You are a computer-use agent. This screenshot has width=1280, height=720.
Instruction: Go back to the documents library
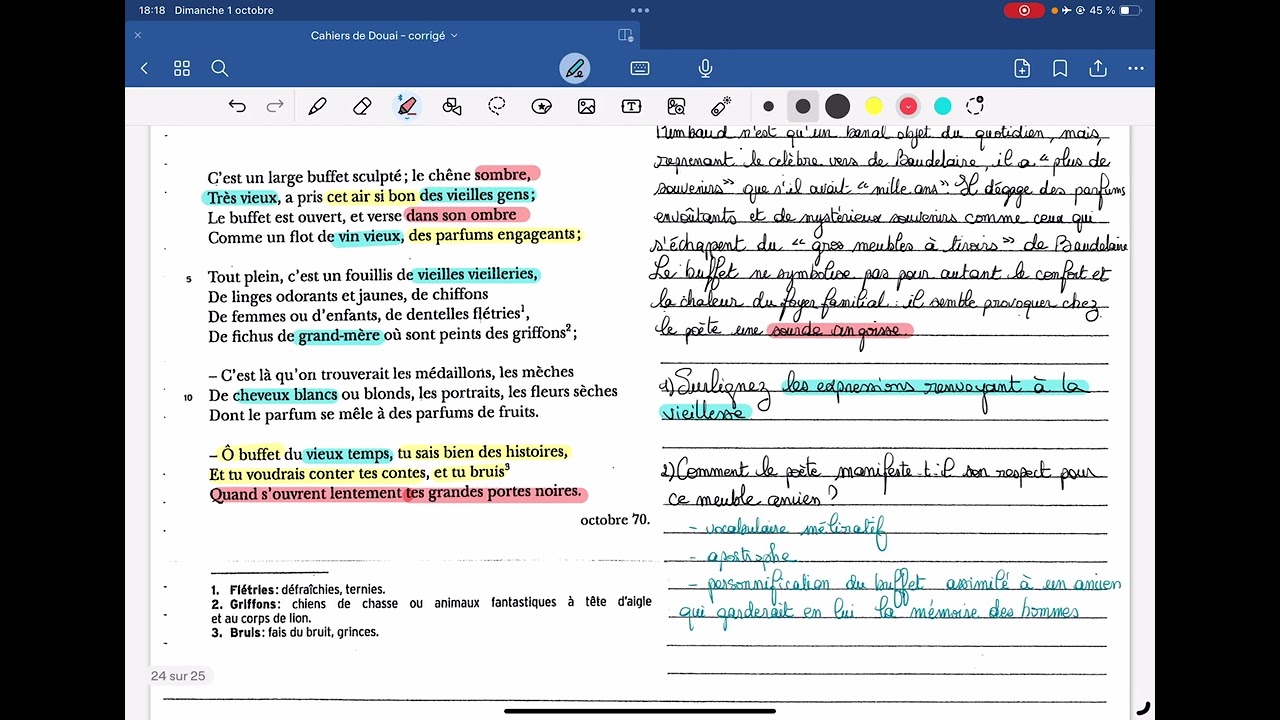[x=144, y=68]
